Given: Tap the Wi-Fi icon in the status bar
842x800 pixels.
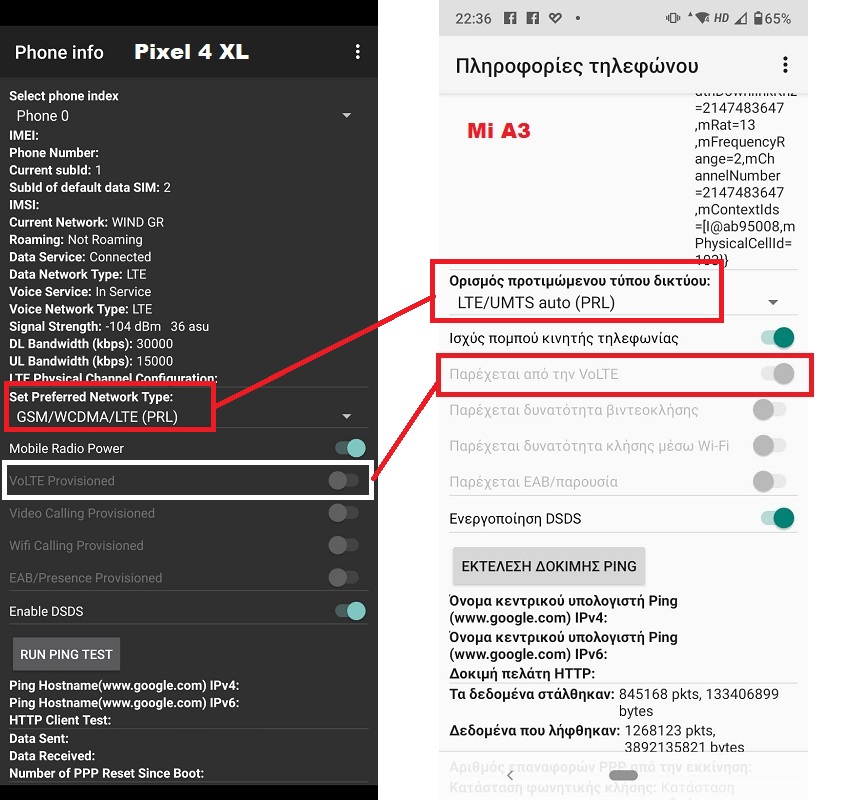Looking at the screenshot, I should 701,18.
